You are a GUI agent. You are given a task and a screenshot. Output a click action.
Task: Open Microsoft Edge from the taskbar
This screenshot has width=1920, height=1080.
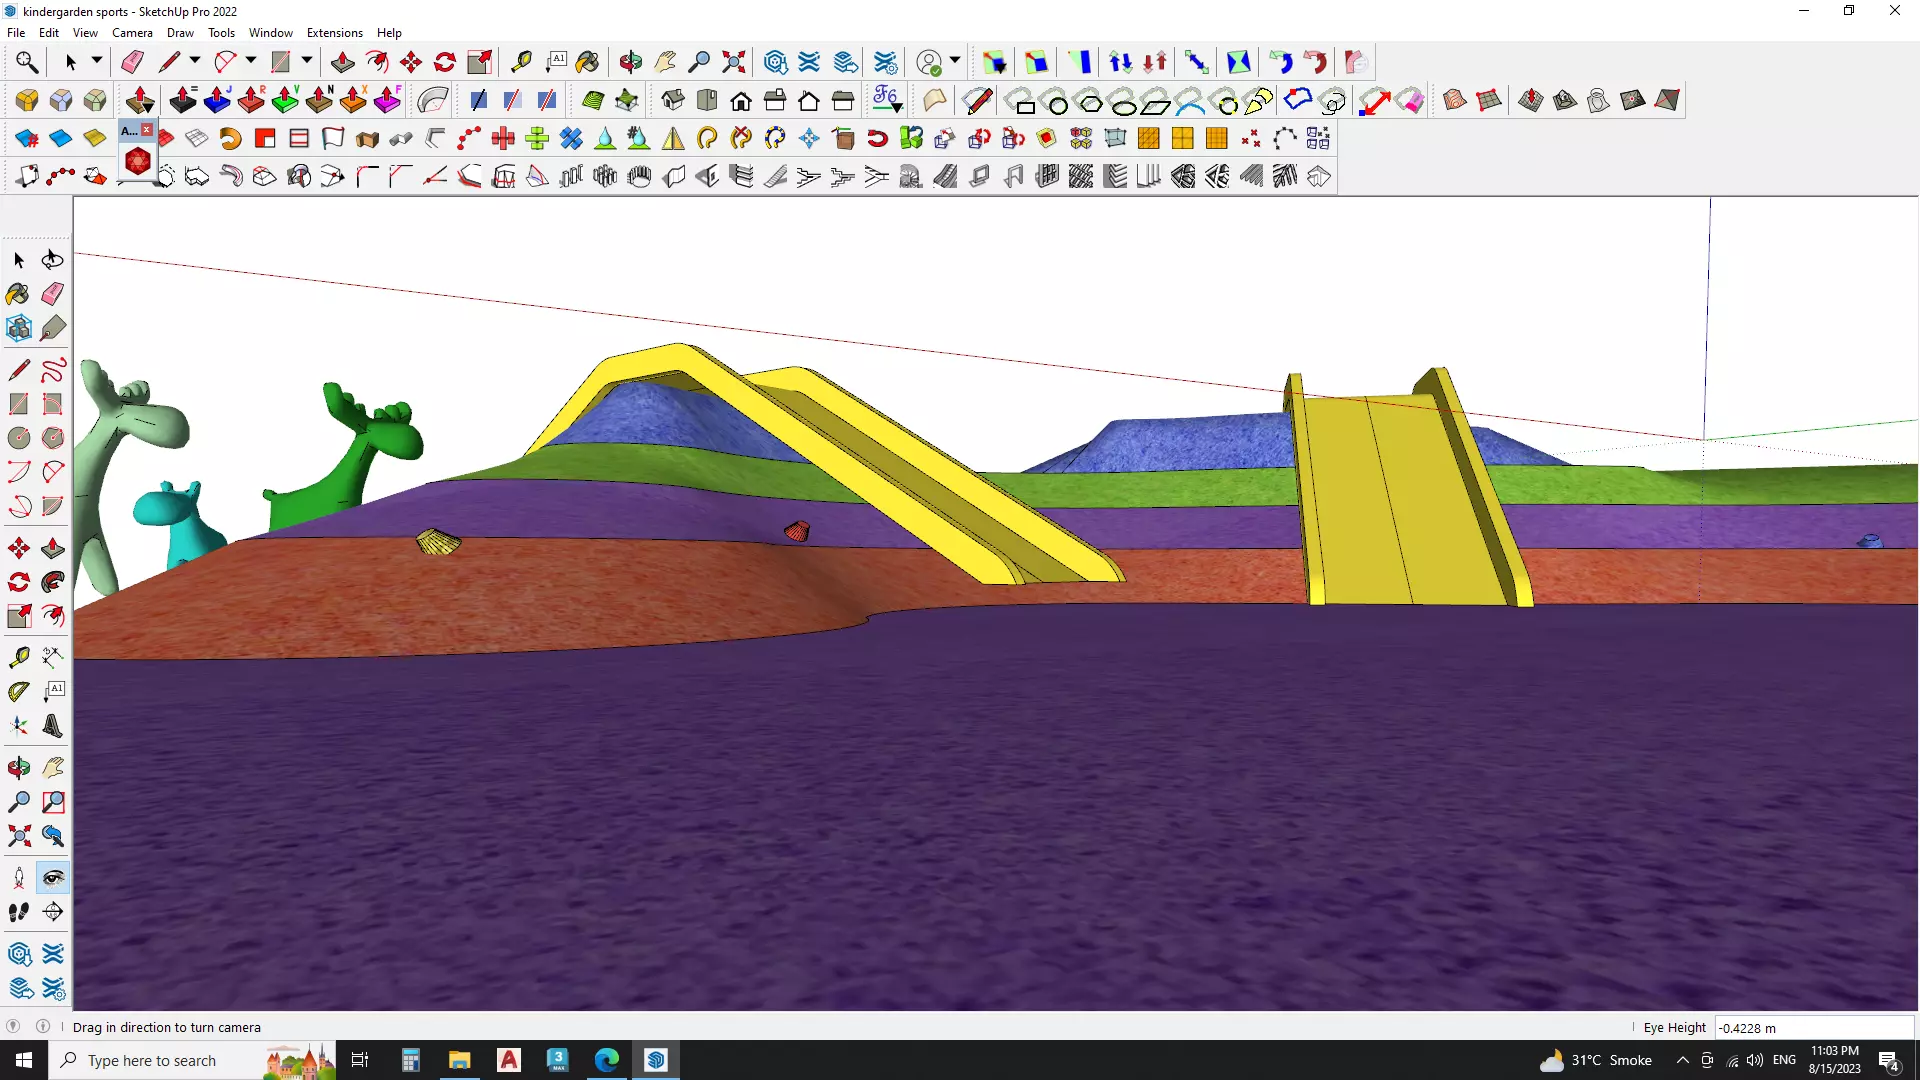click(x=607, y=1060)
